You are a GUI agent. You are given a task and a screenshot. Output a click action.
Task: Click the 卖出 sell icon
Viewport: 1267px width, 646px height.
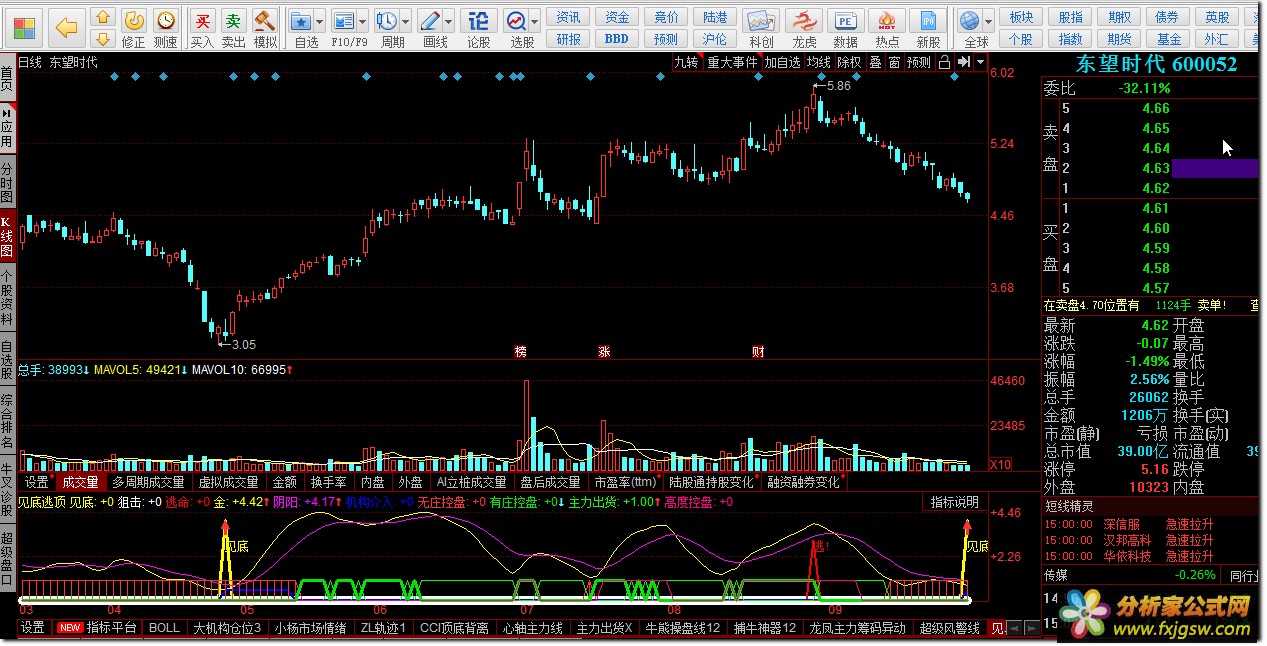tap(233, 20)
